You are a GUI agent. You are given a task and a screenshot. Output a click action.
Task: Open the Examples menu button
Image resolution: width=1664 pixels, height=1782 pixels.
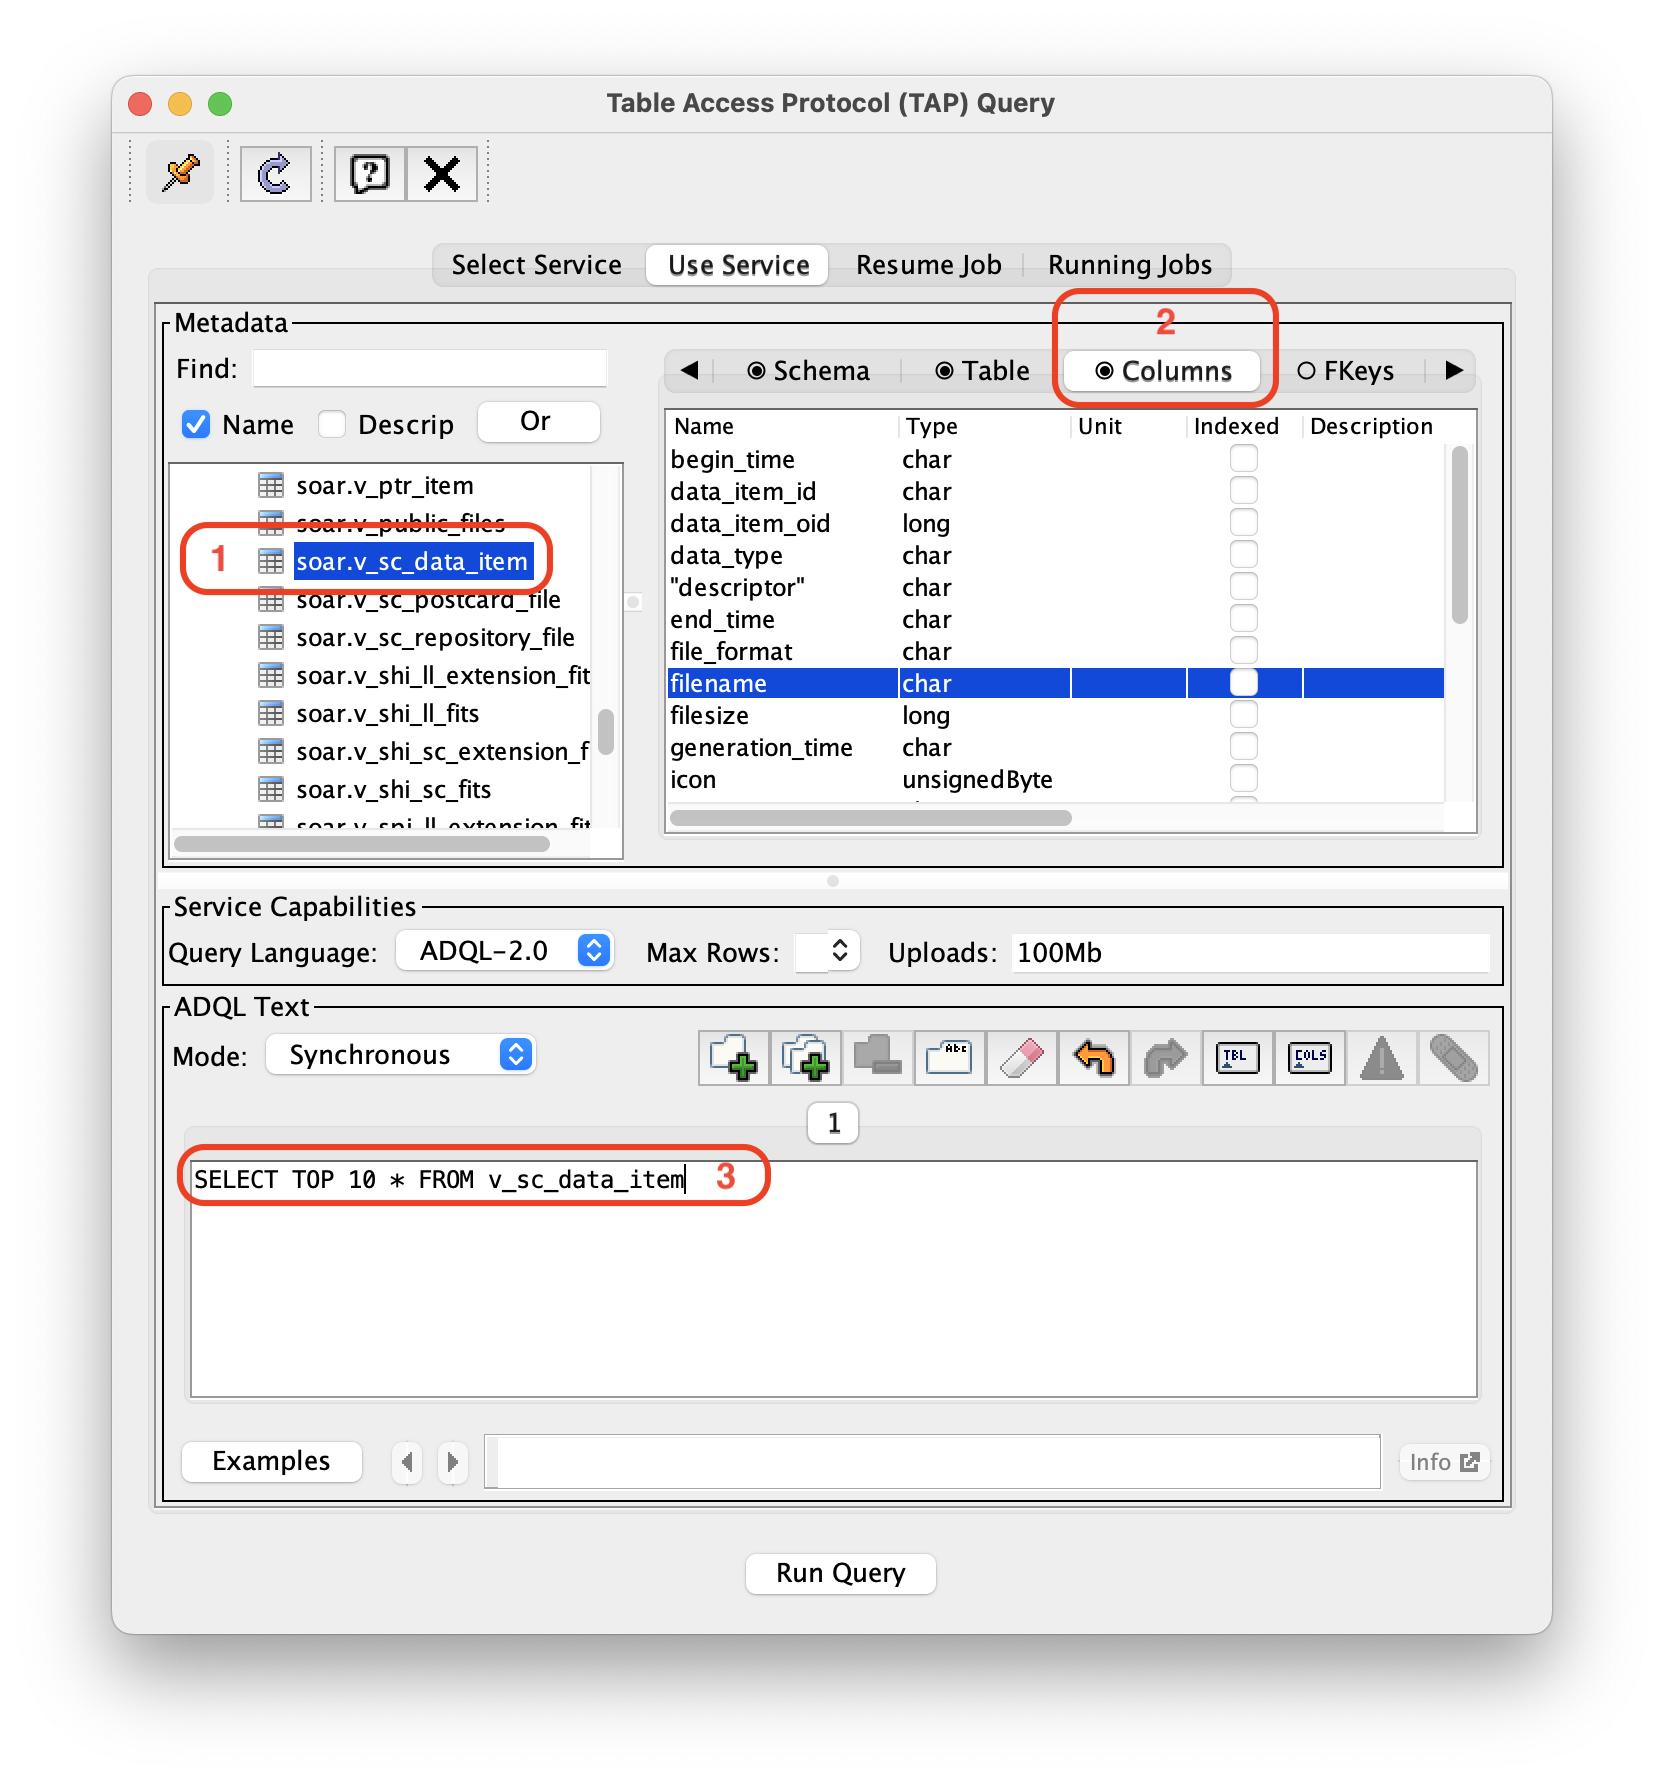pos(271,1461)
